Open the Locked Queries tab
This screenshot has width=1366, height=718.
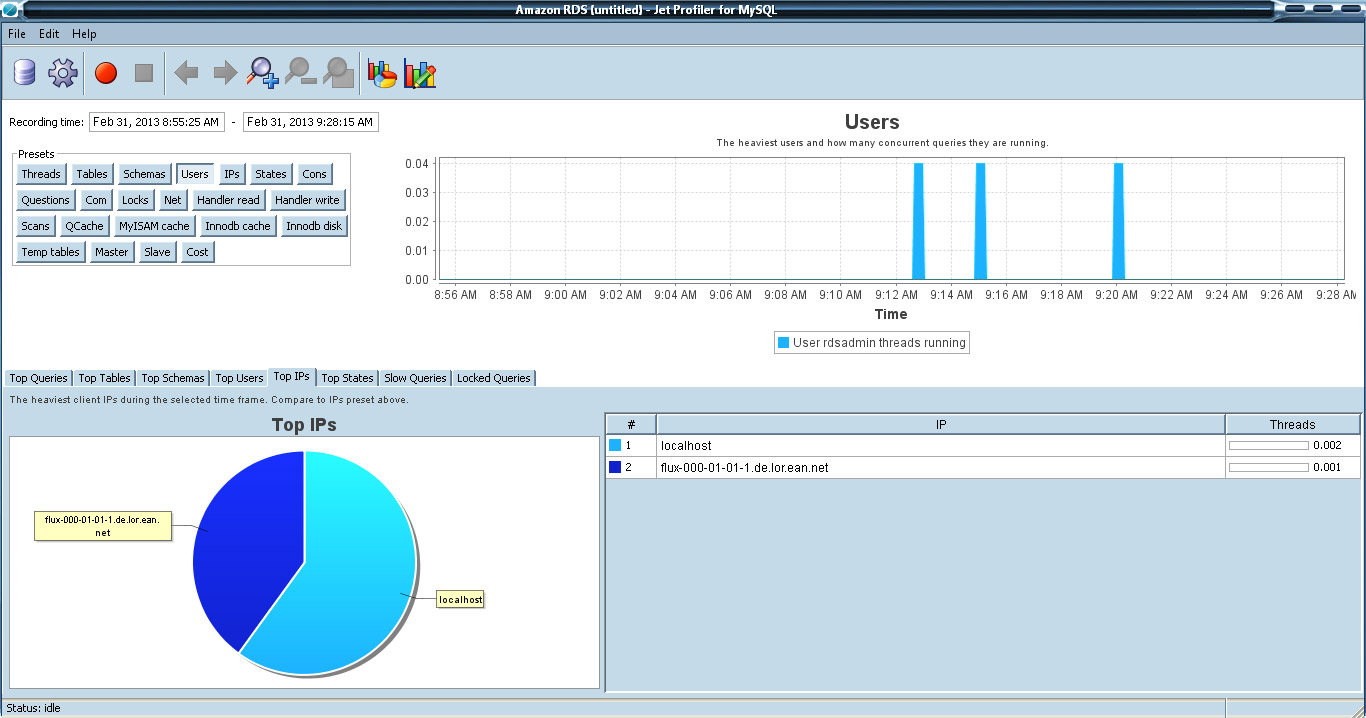click(x=493, y=378)
